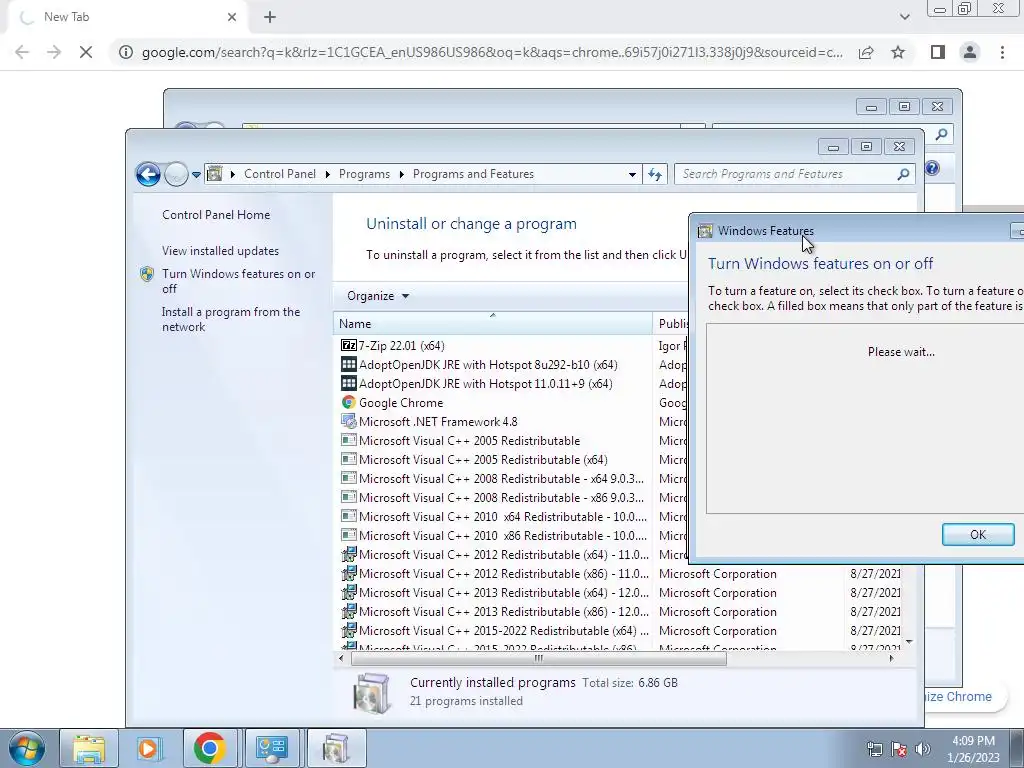Select Programs and Features breadcrumb segment
1024x768 pixels.
[x=473, y=174]
